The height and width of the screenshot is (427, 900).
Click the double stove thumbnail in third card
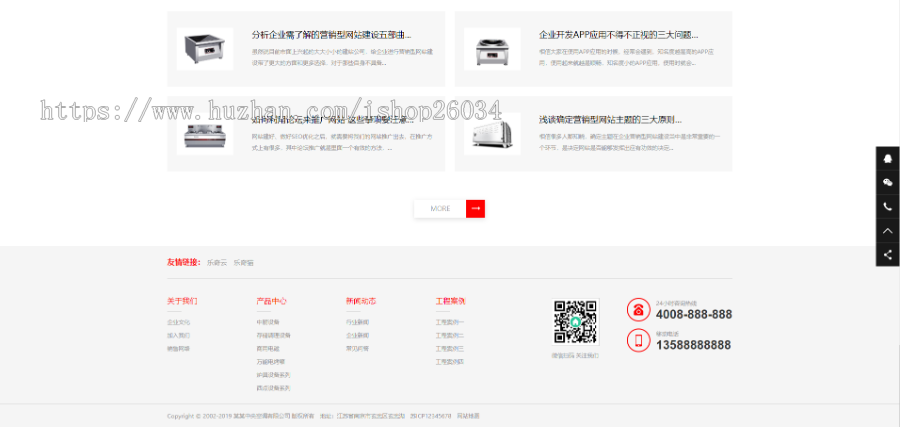[x=205, y=134]
